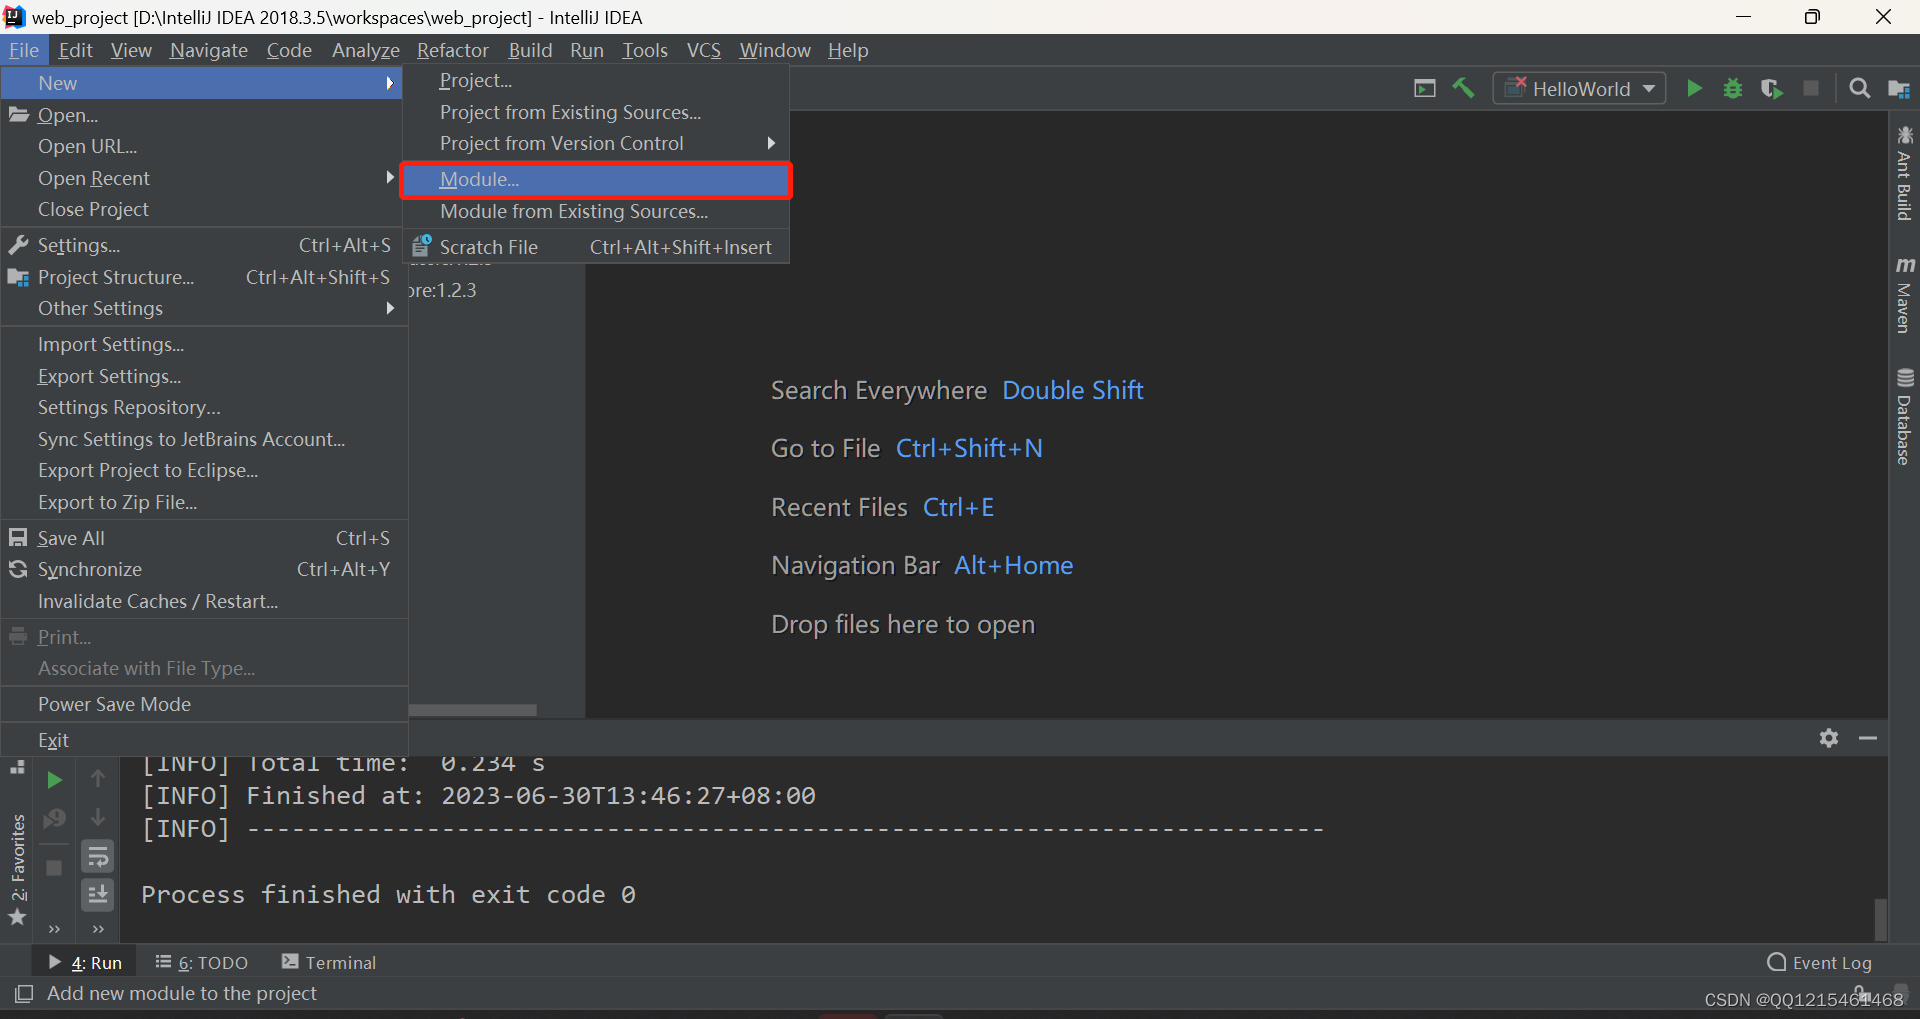Open the Ant Build side panel
This screenshot has width=1920, height=1019.
(1904, 174)
